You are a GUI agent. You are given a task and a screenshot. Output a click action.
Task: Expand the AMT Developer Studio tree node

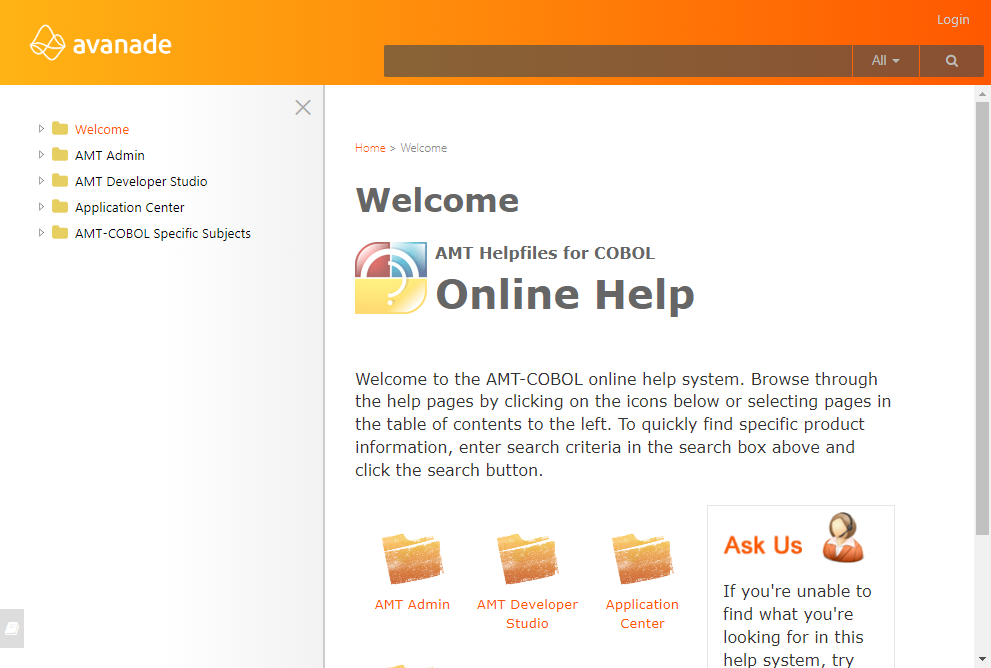point(41,181)
